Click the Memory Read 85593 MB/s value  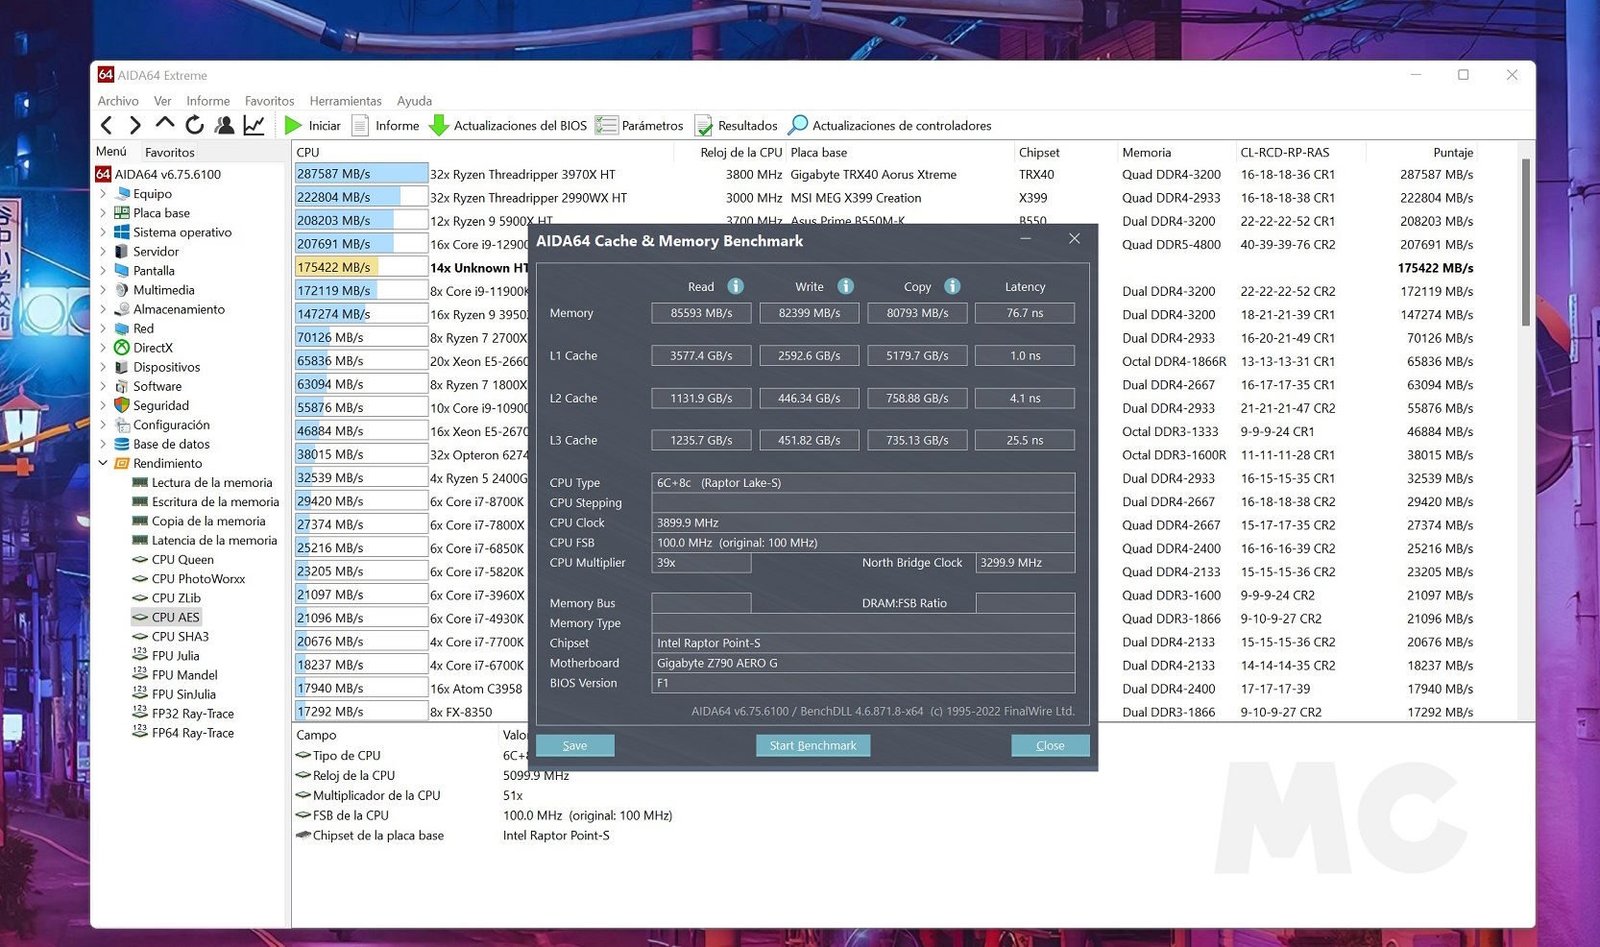point(701,313)
